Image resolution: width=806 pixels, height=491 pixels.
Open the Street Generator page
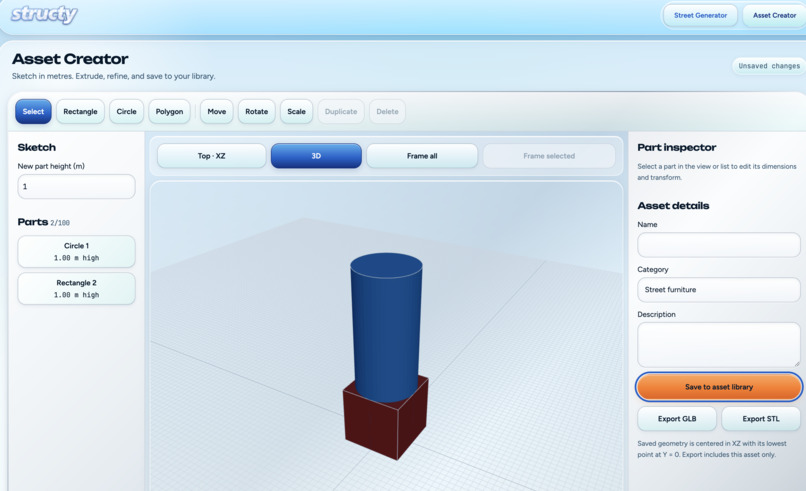(x=700, y=15)
